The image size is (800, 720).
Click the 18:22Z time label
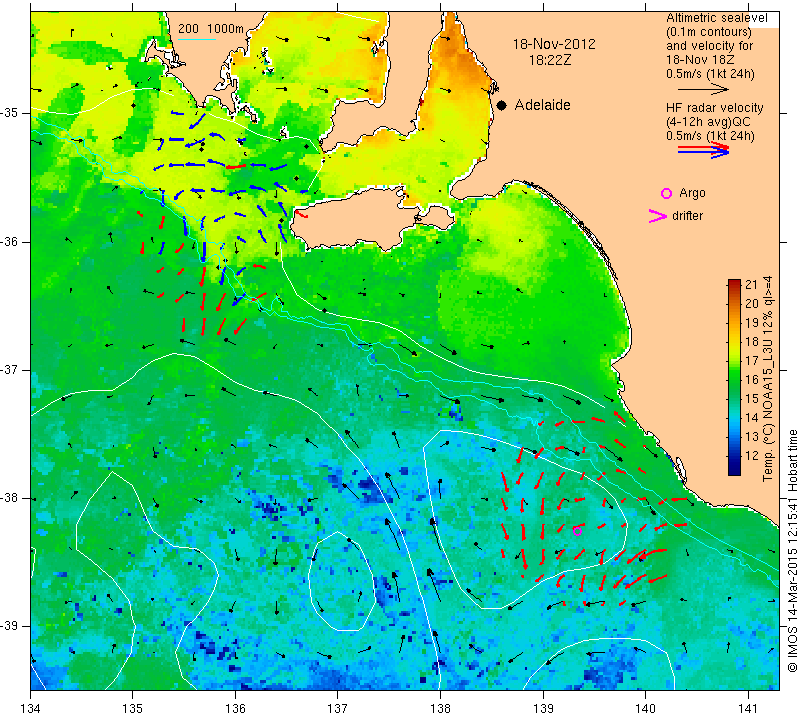point(550,61)
